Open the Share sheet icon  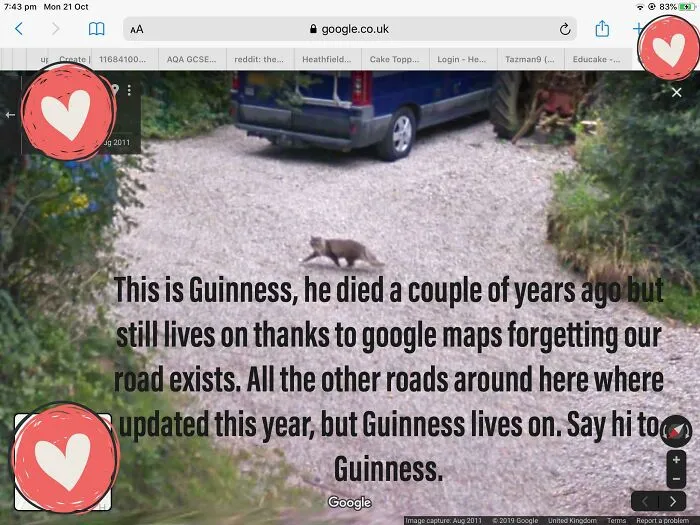tap(602, 29)
